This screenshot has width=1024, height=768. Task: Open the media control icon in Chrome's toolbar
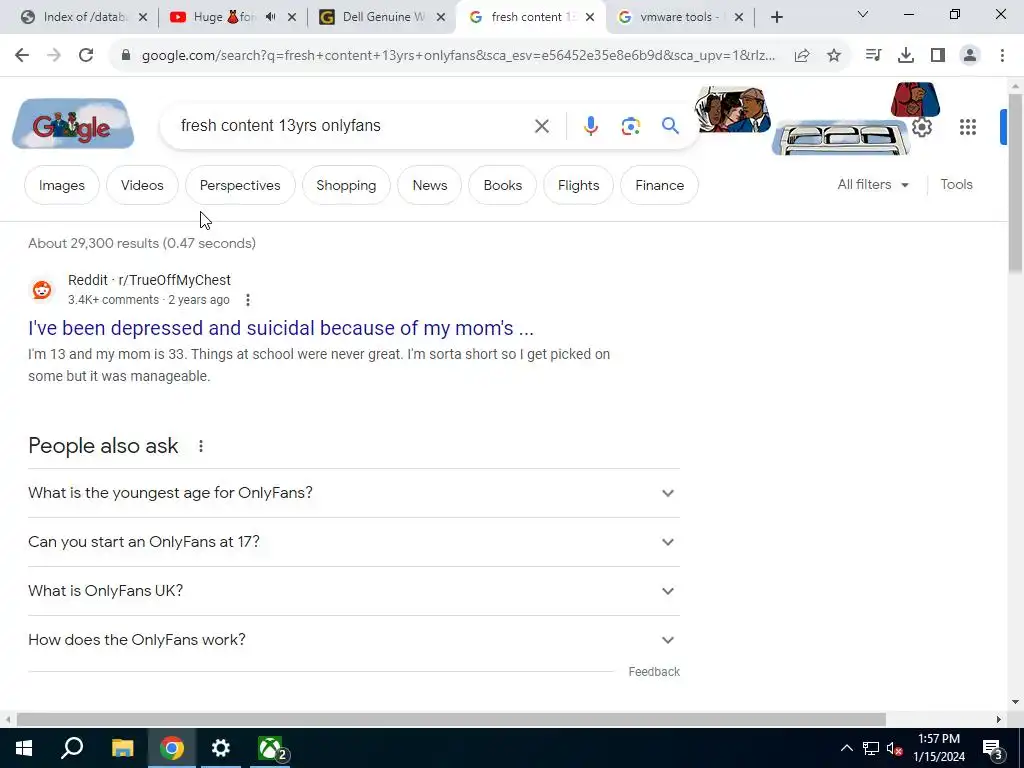pyautogui.click(x=873, y=56)
